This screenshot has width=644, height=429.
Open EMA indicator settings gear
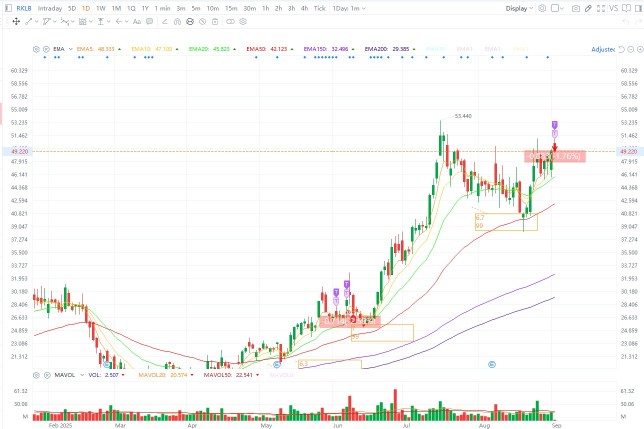click(x=35, y=48)
